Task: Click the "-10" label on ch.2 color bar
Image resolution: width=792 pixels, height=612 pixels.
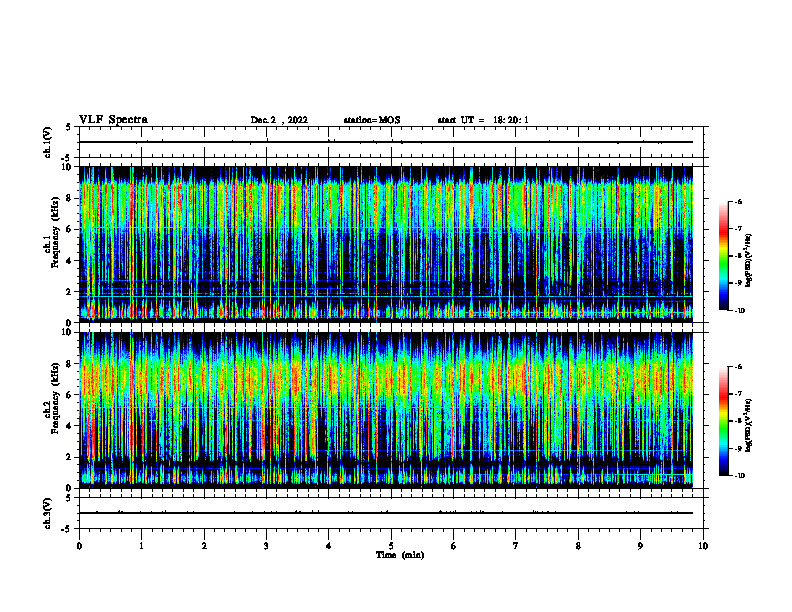Action: (x=740, y=476)
